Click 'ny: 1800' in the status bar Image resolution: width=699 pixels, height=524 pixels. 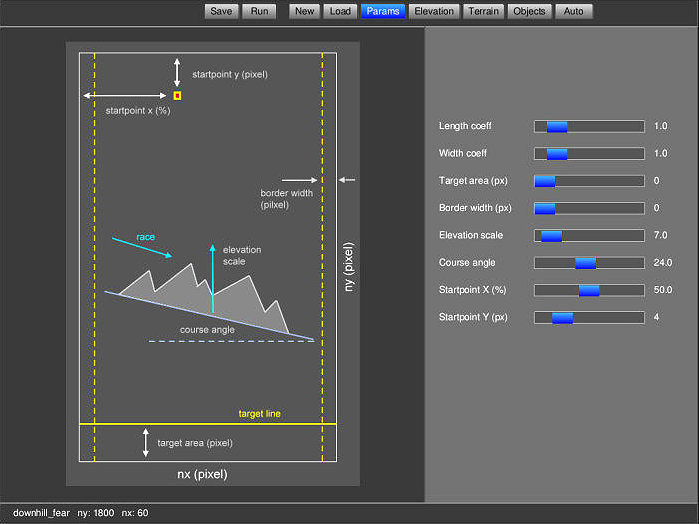click(96, 513)
